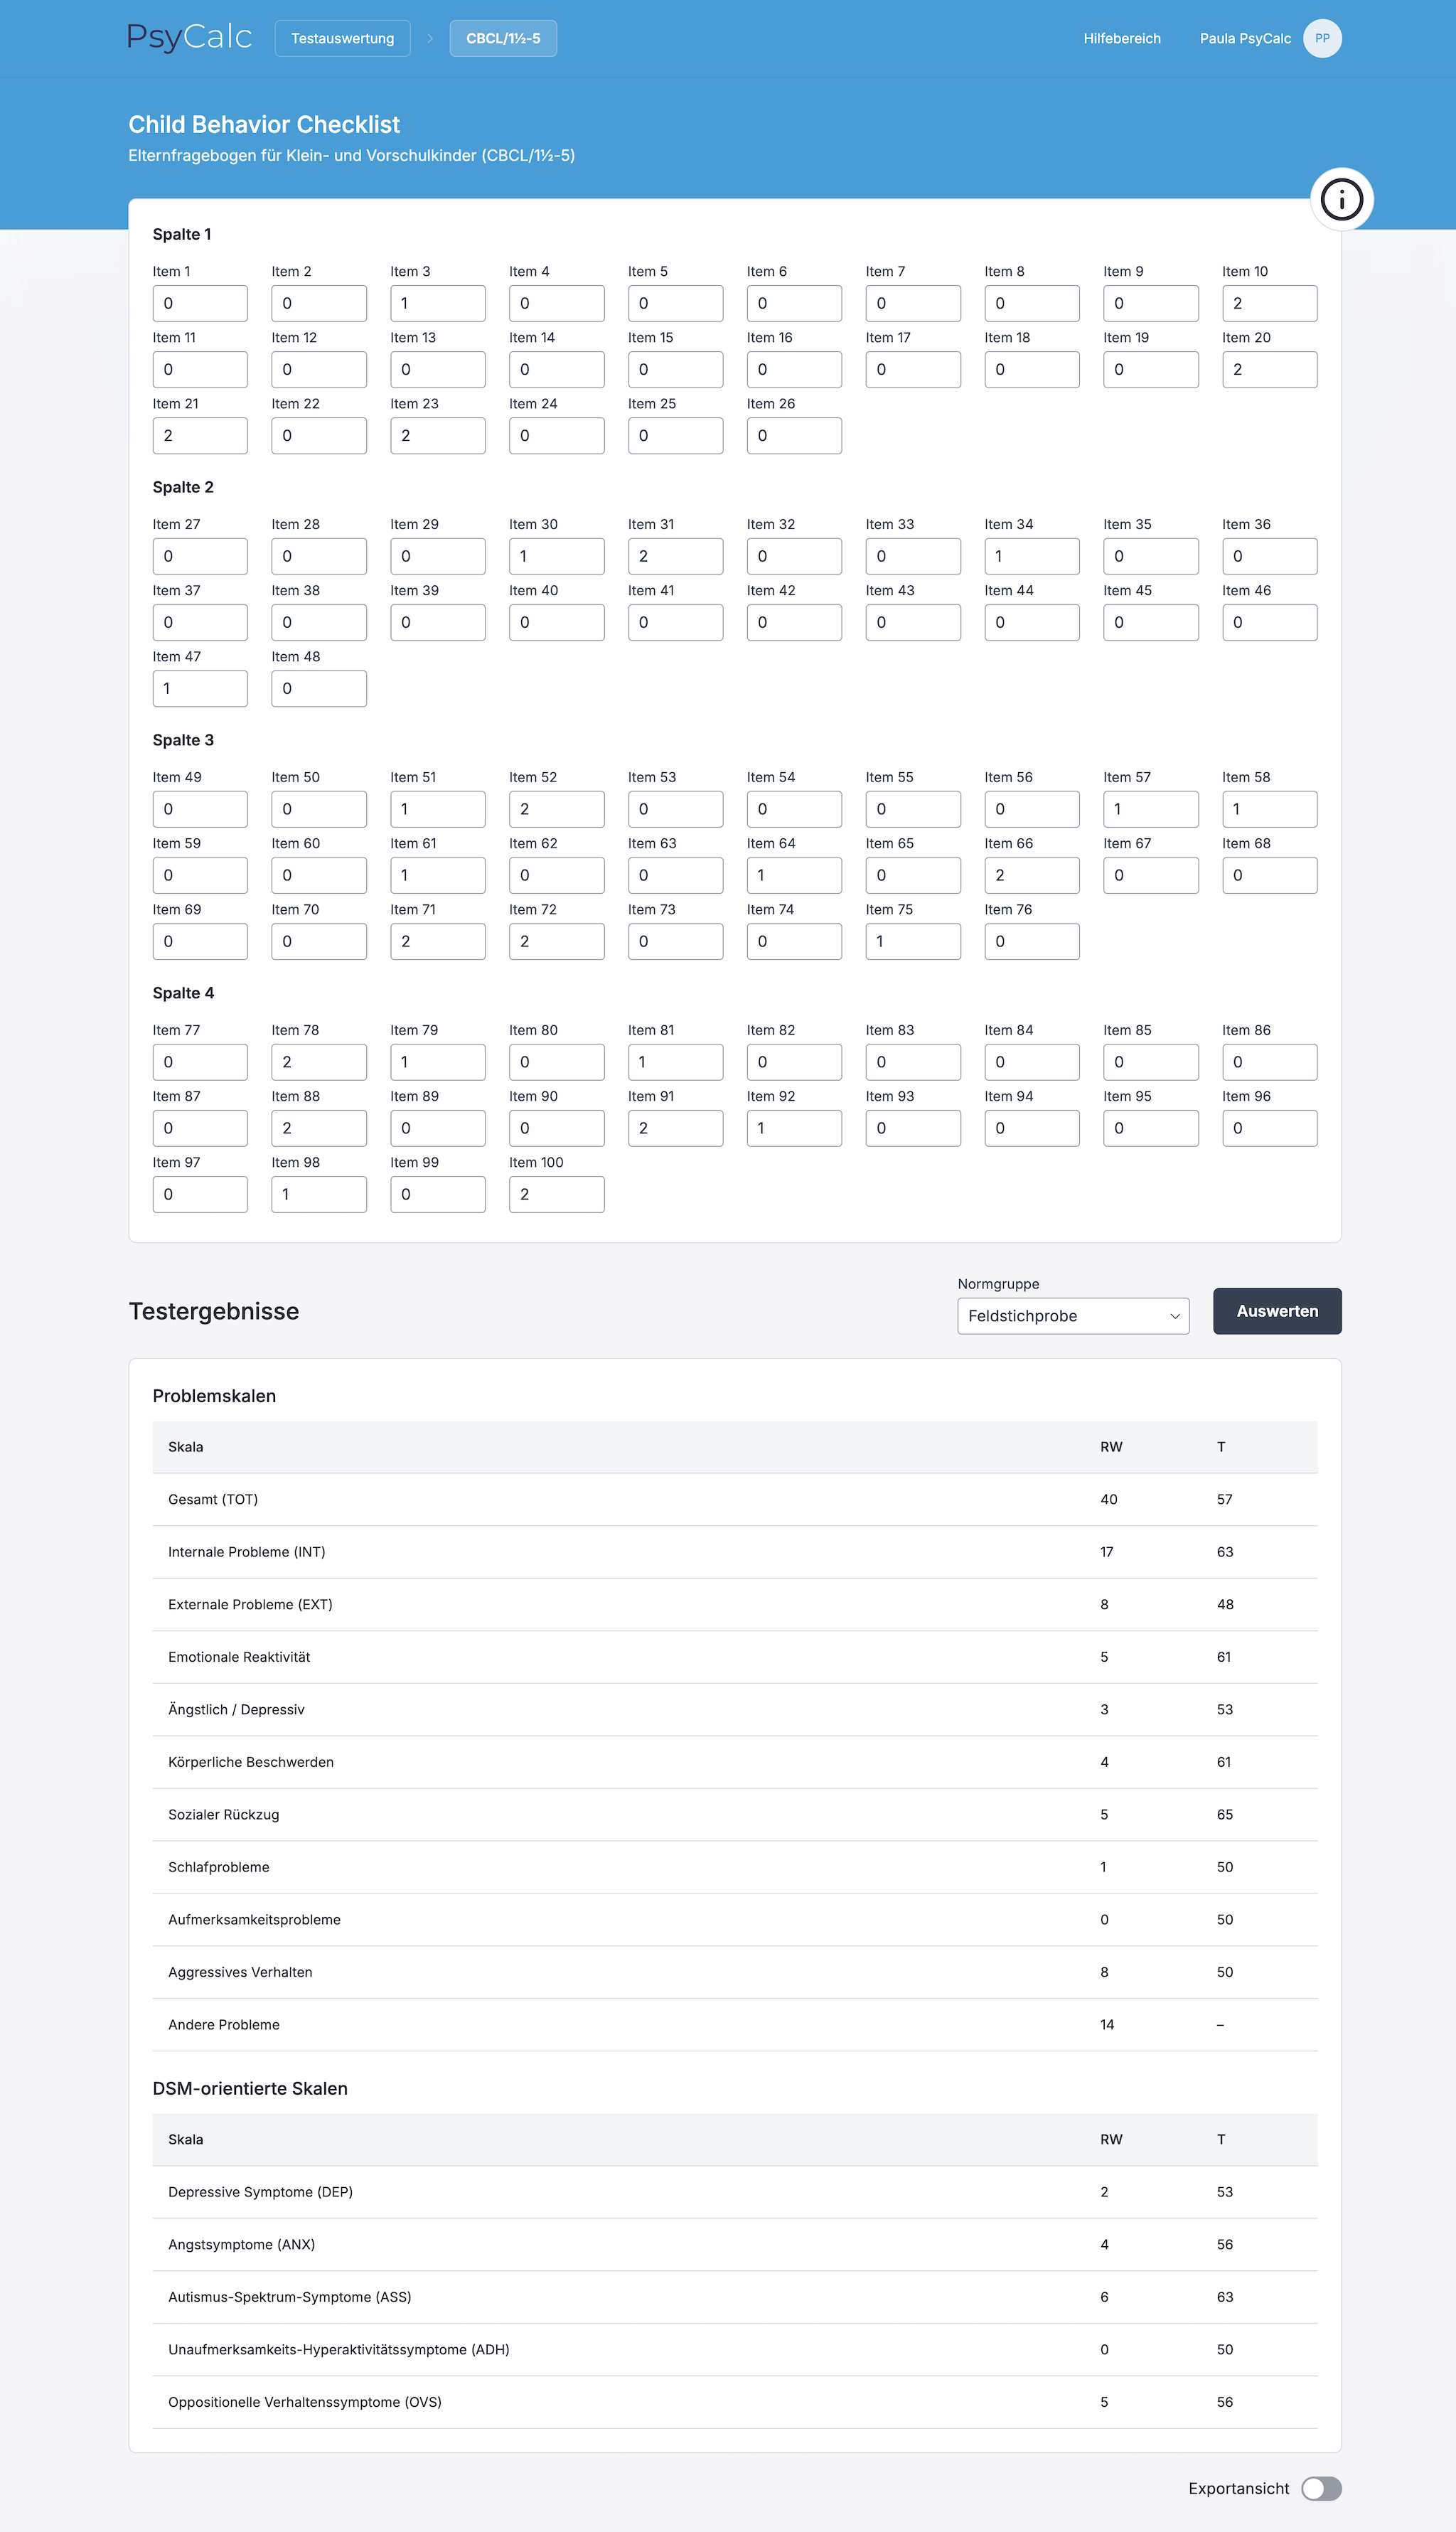Click into the Item 100 field

[556, 1194]
